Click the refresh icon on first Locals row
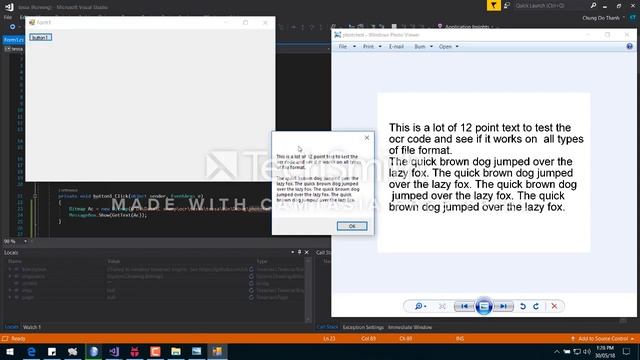 (251, 269)
